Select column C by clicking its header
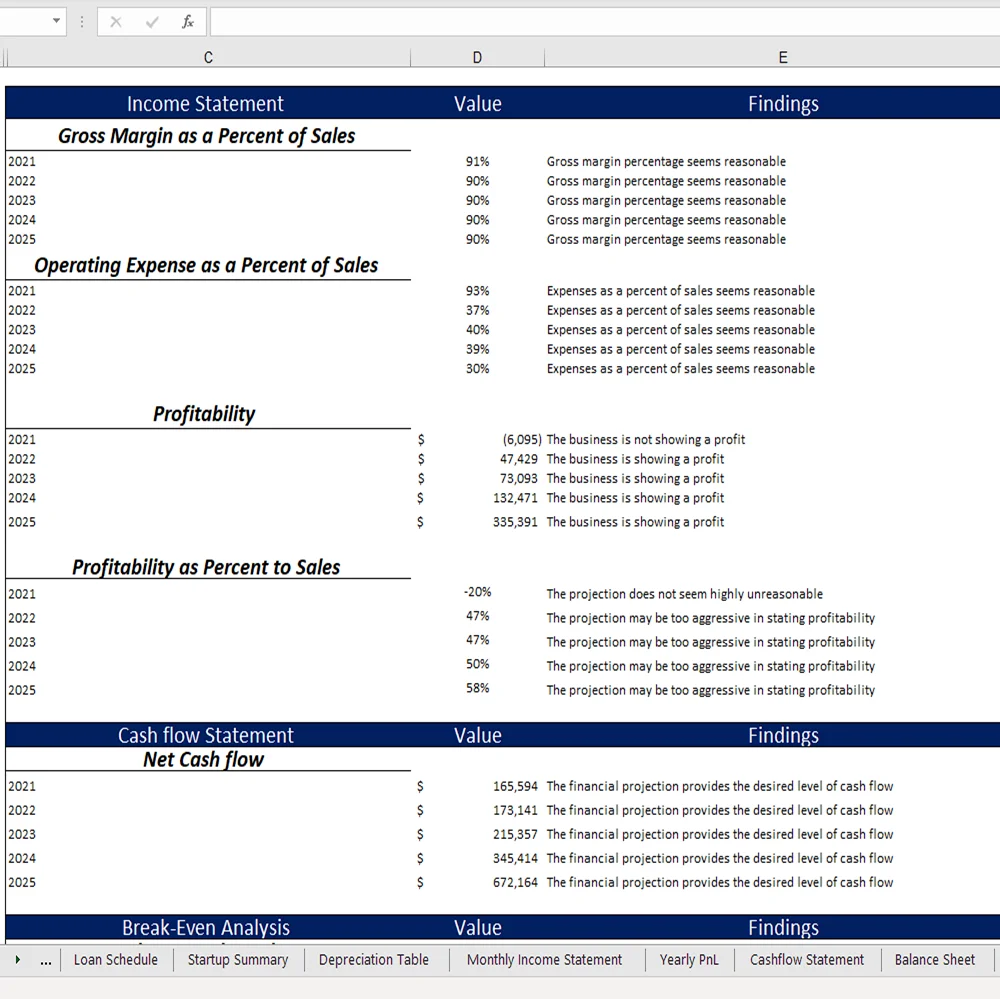The height and width of the screenshot is (1000, 1000). tap(207, 57)
